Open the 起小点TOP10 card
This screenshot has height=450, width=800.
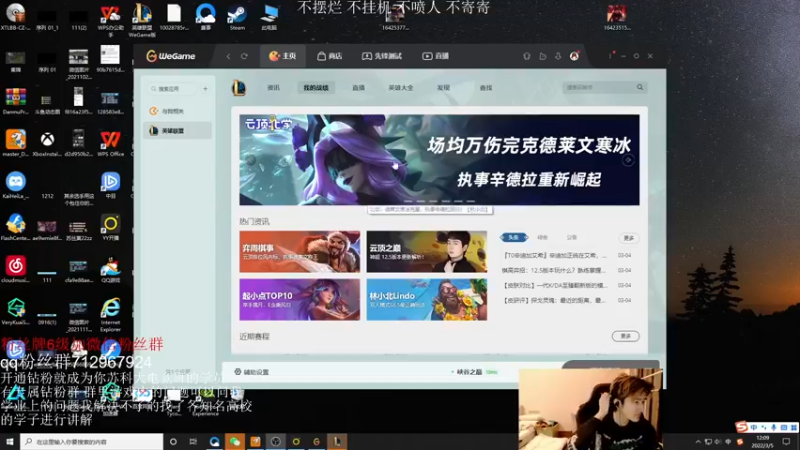[299, 299]
